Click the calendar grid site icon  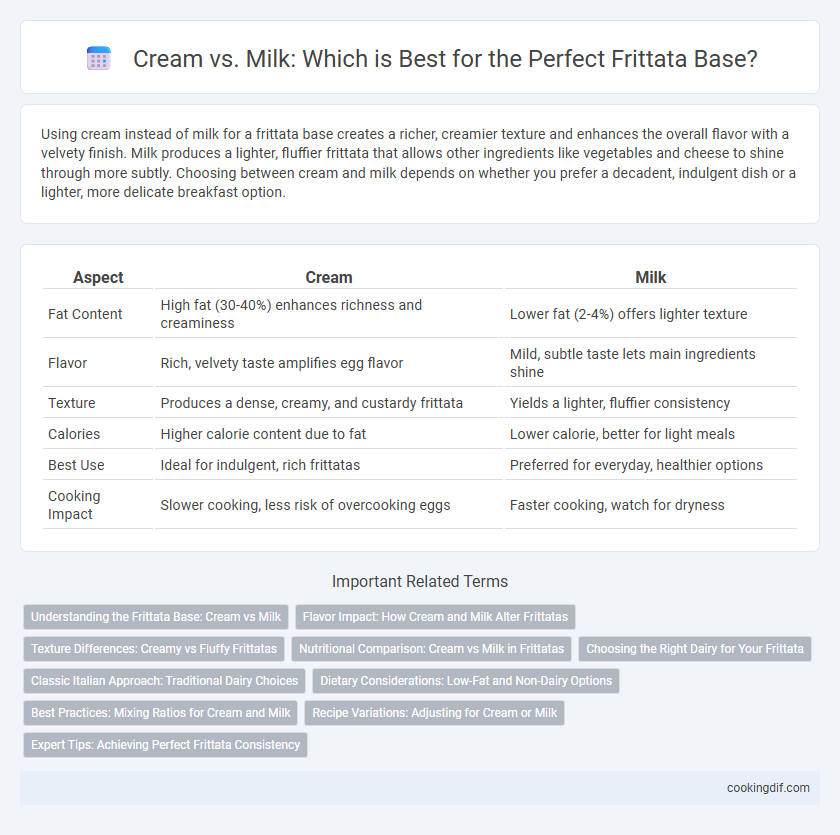click(x=99, y=58)
